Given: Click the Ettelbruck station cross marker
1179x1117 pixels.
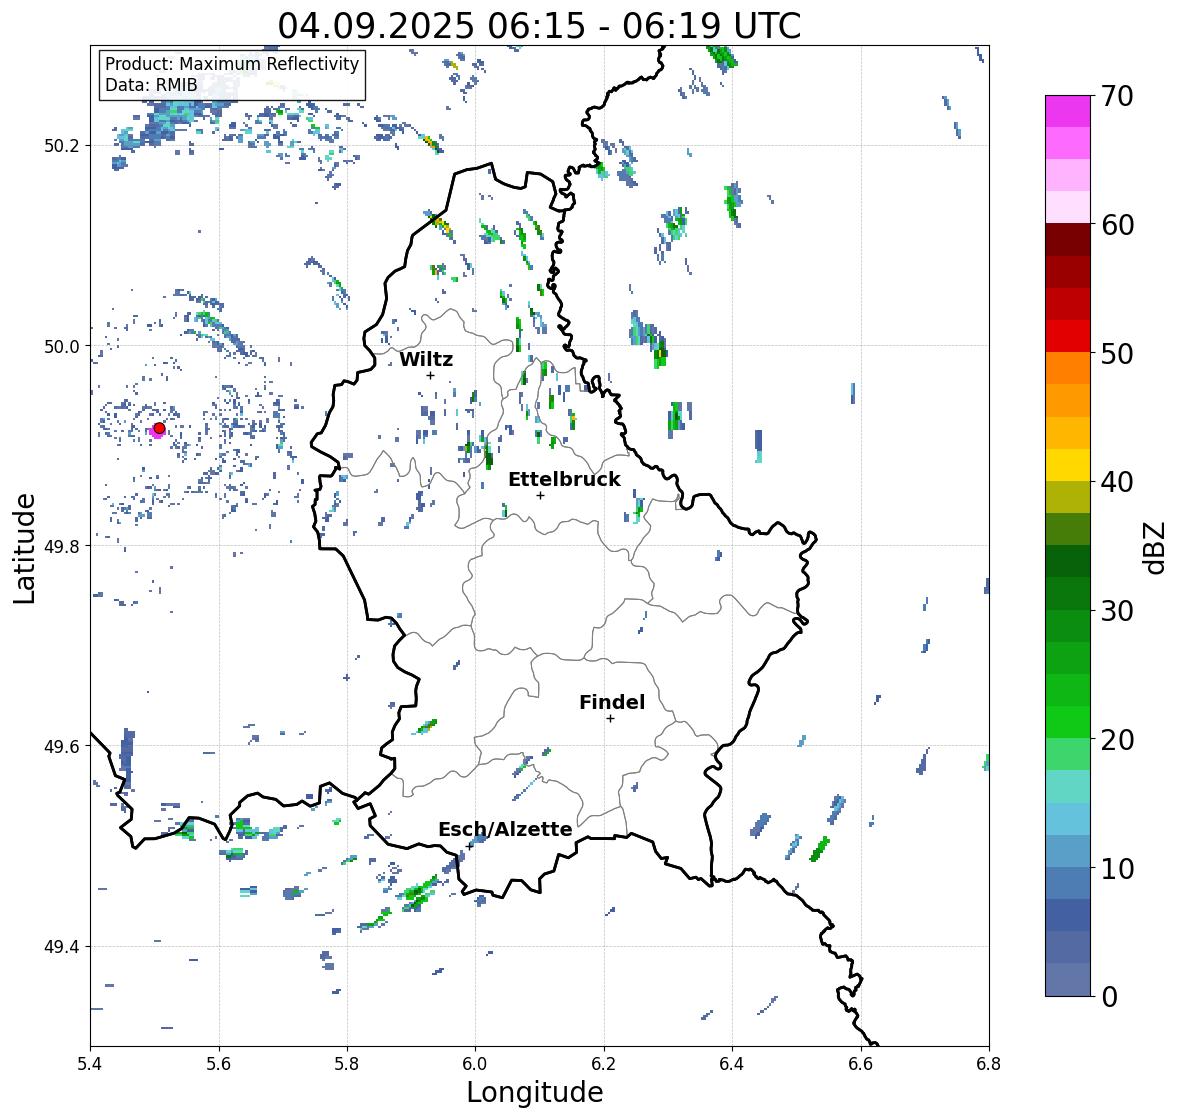Looking at the screenshot, I should (x=540, y=495).
